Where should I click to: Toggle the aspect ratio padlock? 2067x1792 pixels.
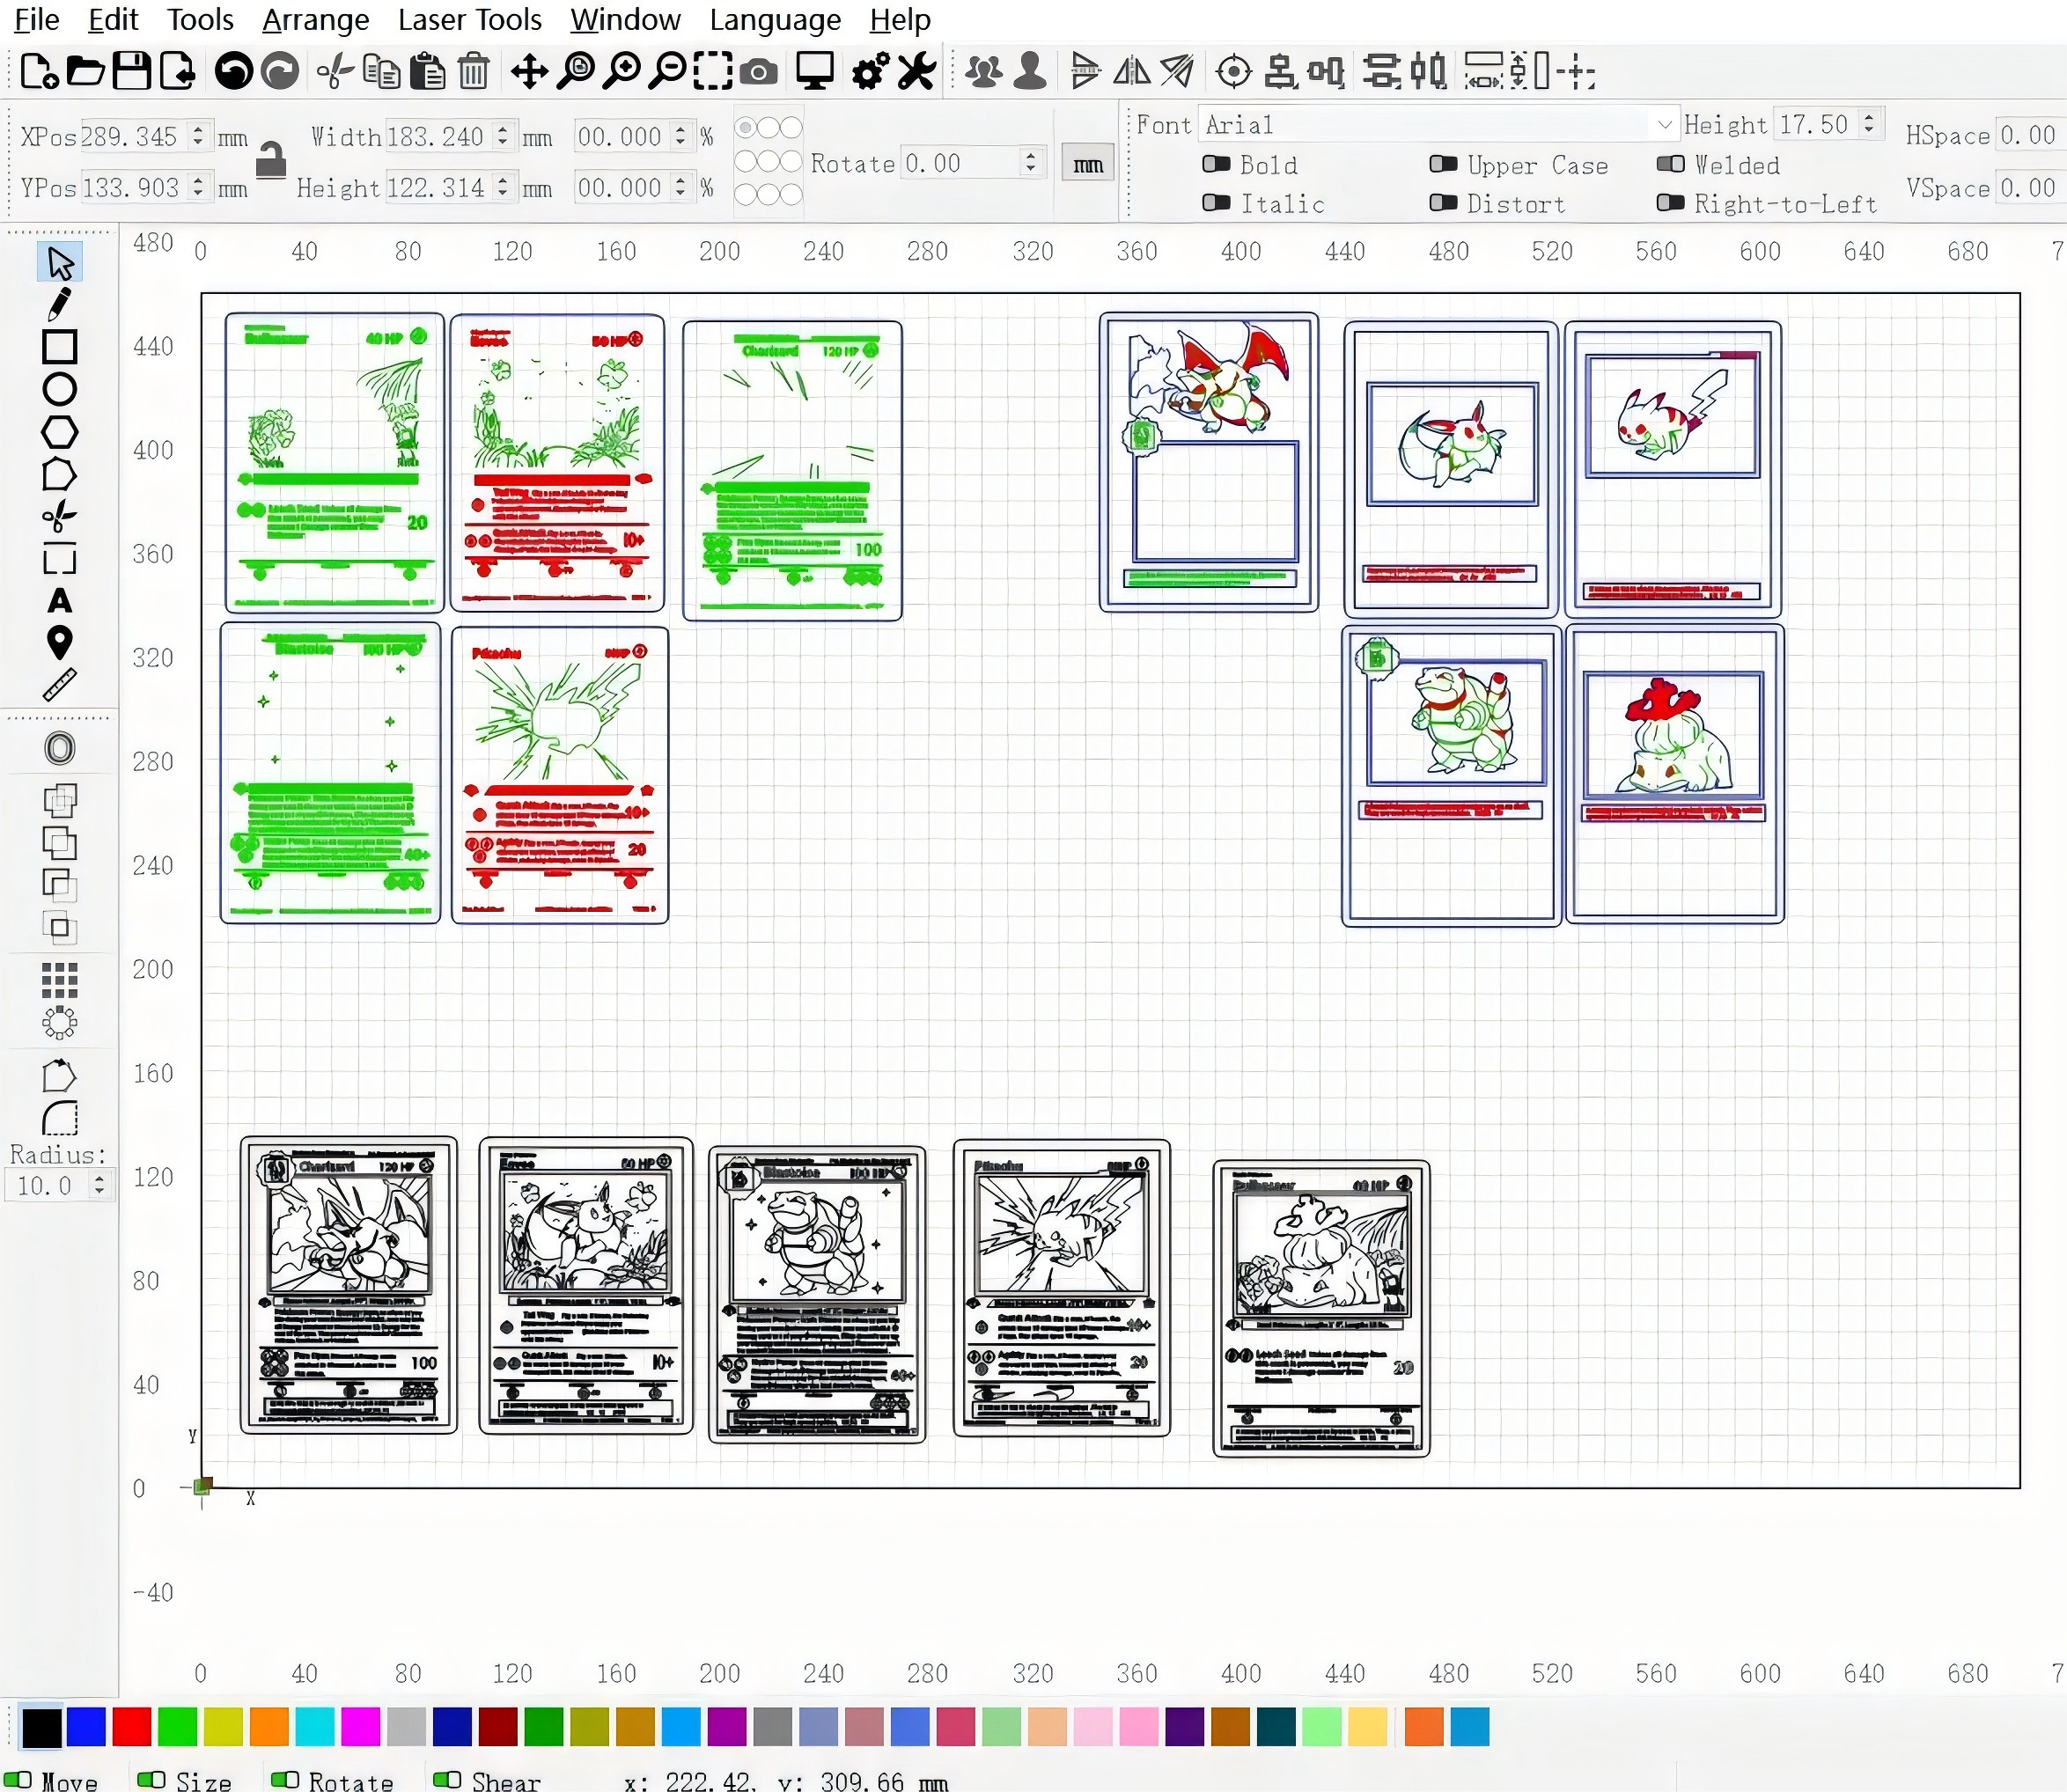click(x=270, y=160)
